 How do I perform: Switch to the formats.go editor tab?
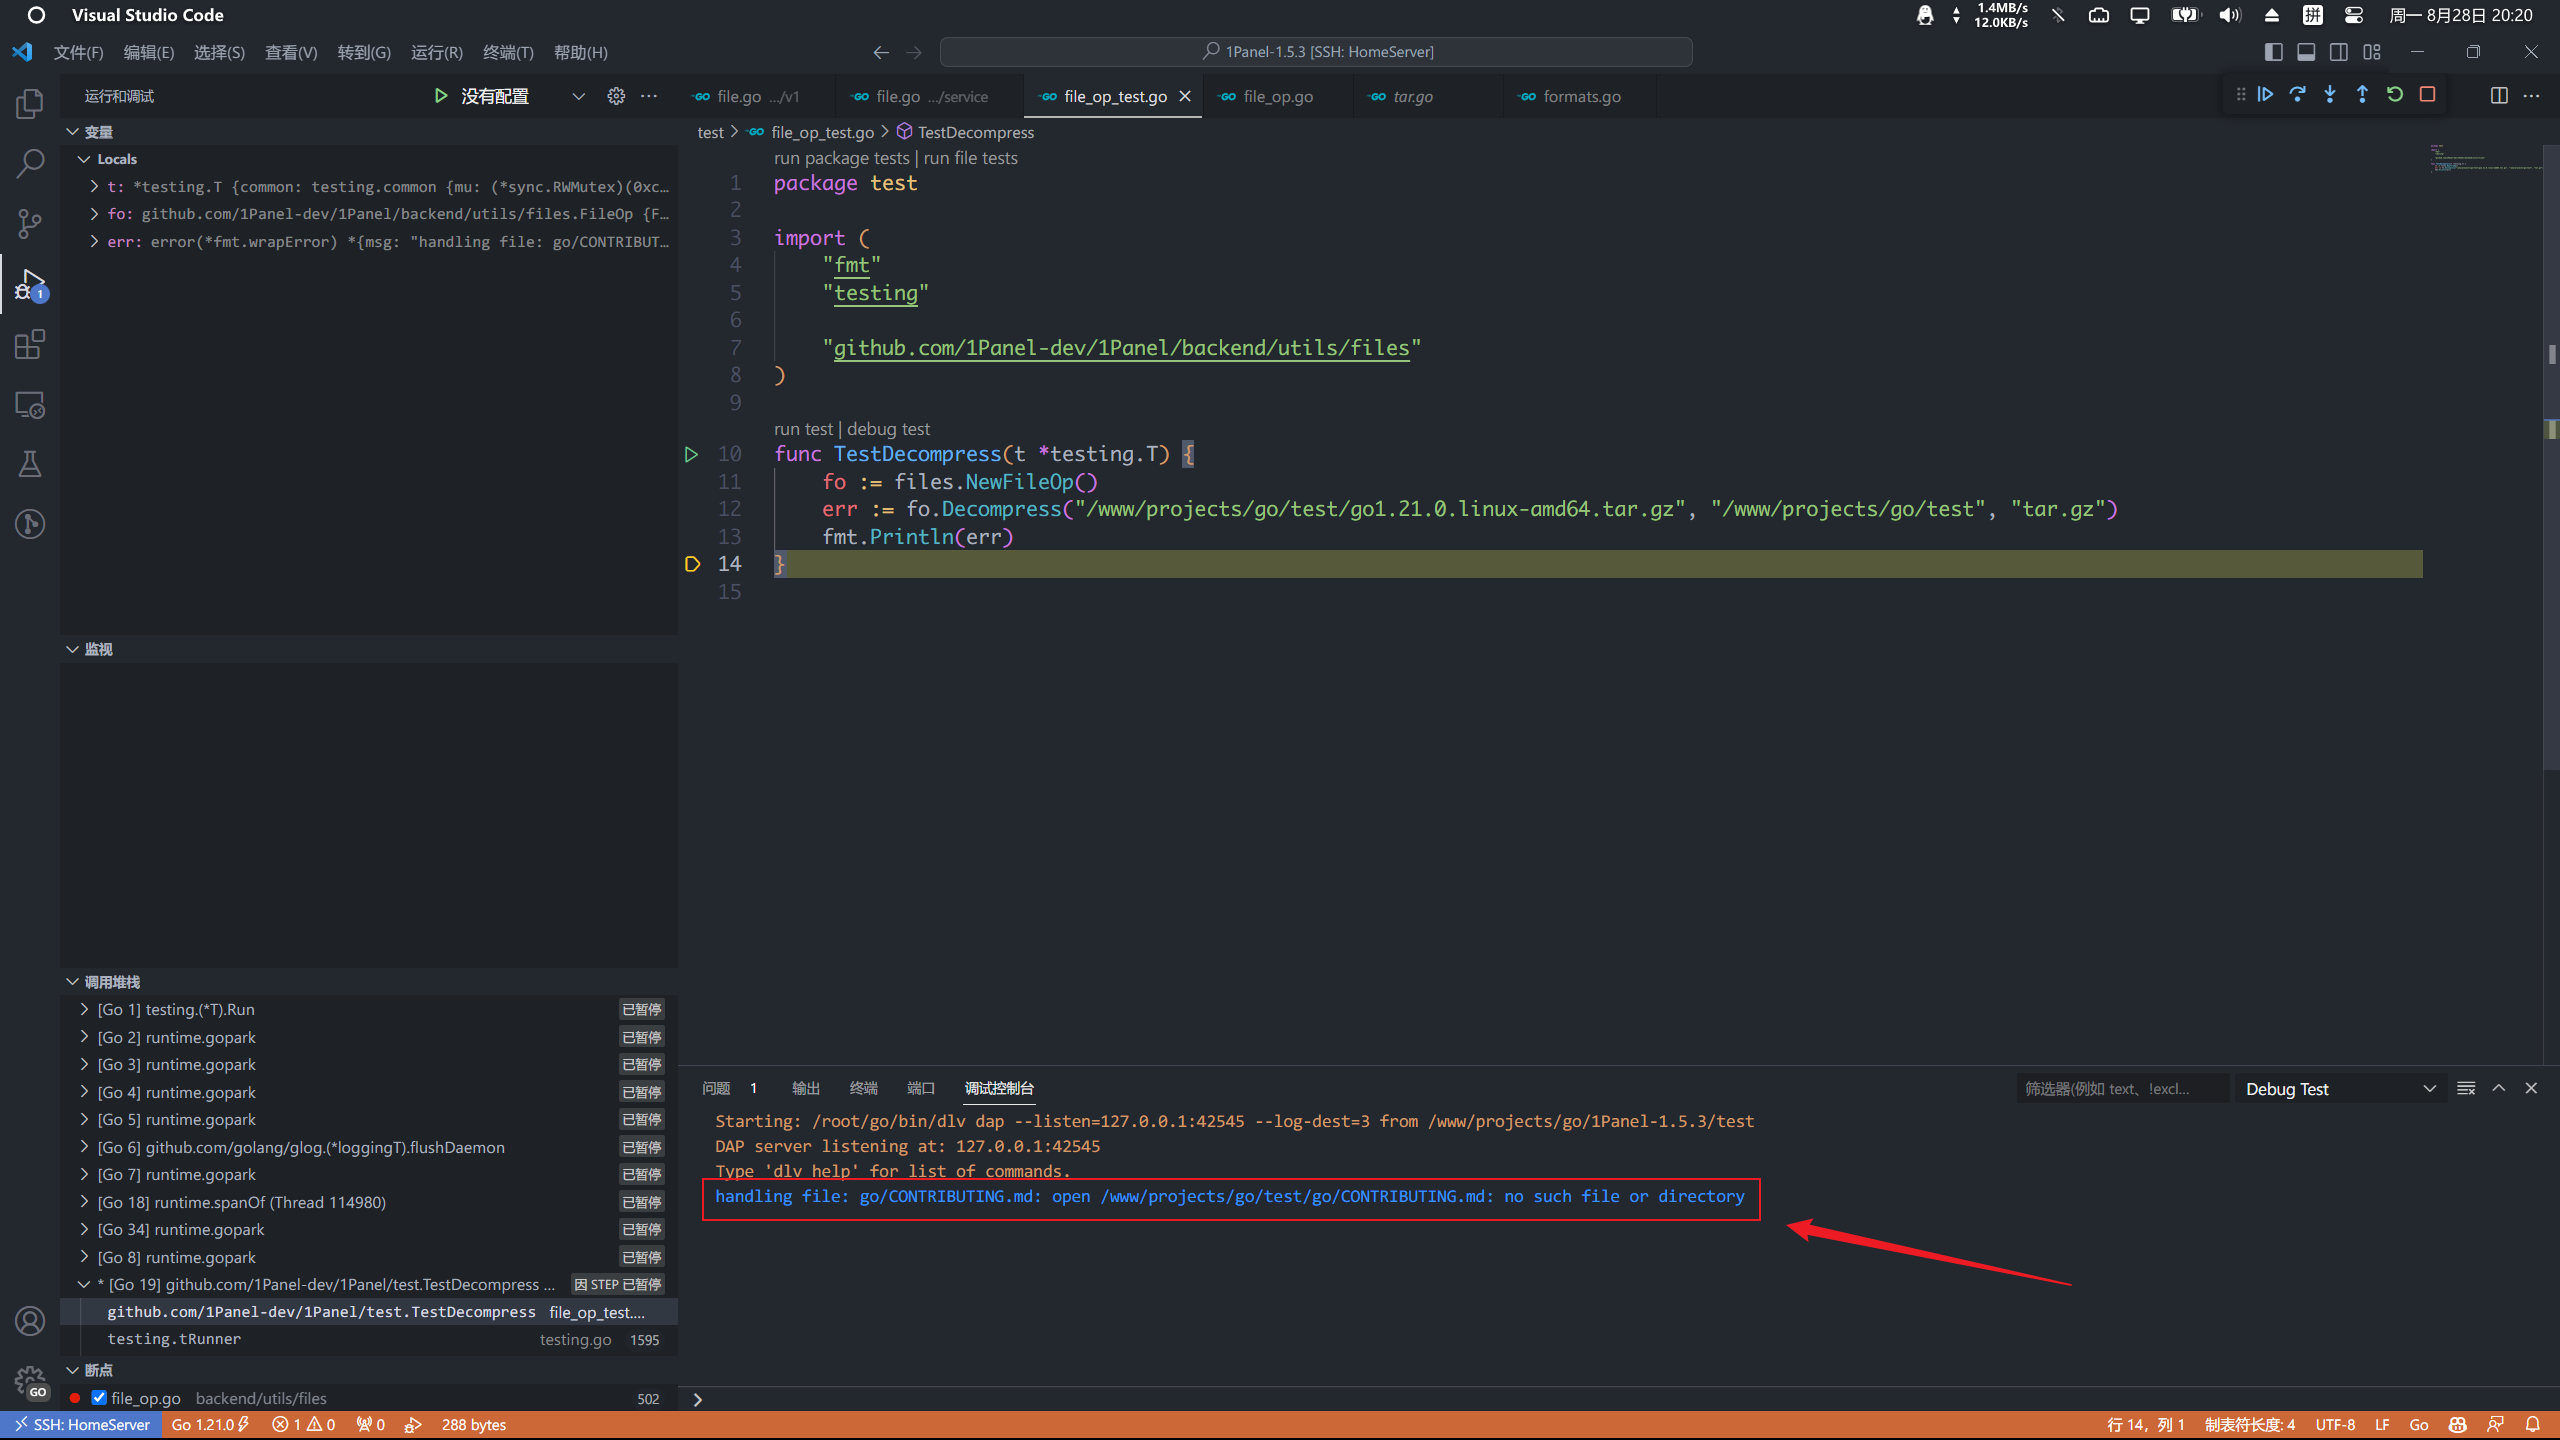(x=1580, y=96)
